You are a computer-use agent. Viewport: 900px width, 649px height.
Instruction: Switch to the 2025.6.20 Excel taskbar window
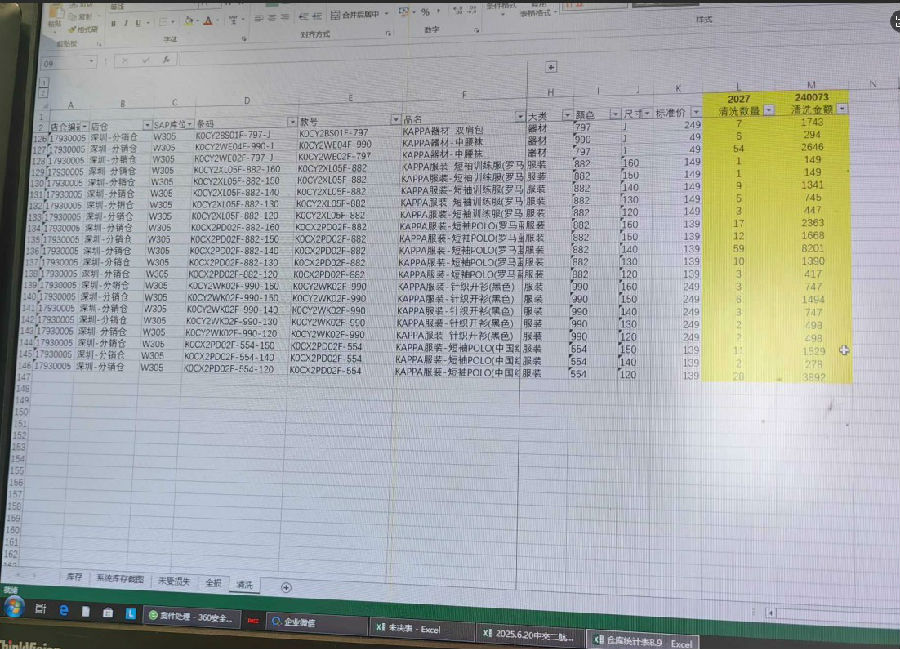[x=529, y=634]
